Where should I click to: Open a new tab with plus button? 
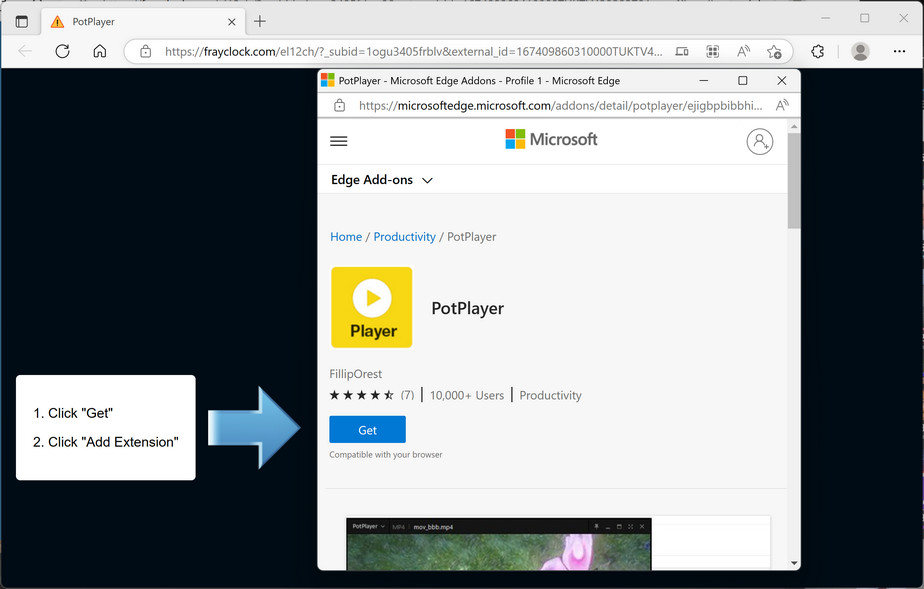pyautogui.click(x=260, y=22)
